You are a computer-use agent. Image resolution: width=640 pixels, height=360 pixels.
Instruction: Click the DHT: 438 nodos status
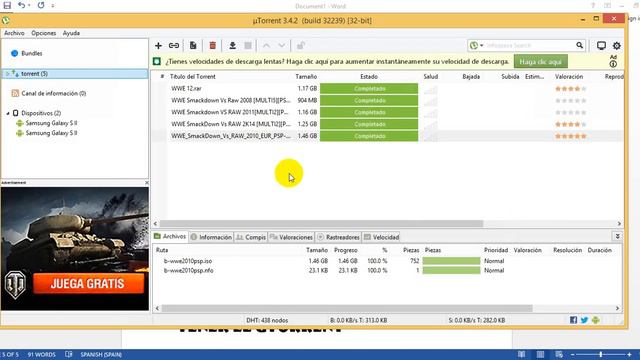[x=267, y=320]
